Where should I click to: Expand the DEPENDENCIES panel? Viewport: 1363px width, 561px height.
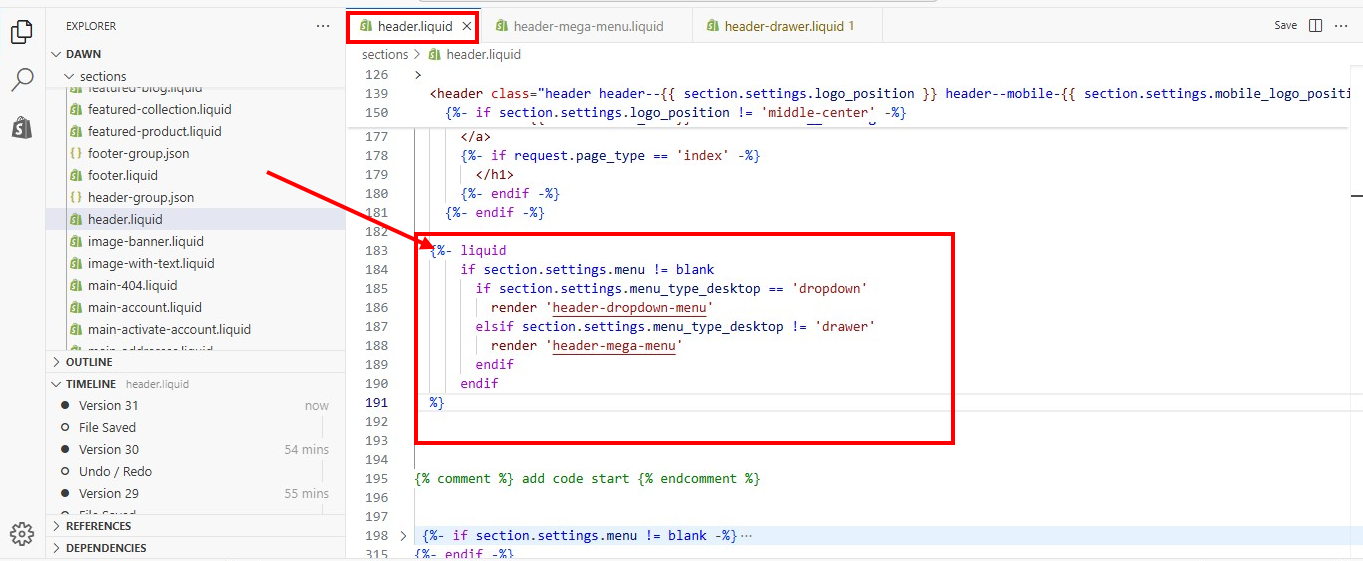[105, 548]
